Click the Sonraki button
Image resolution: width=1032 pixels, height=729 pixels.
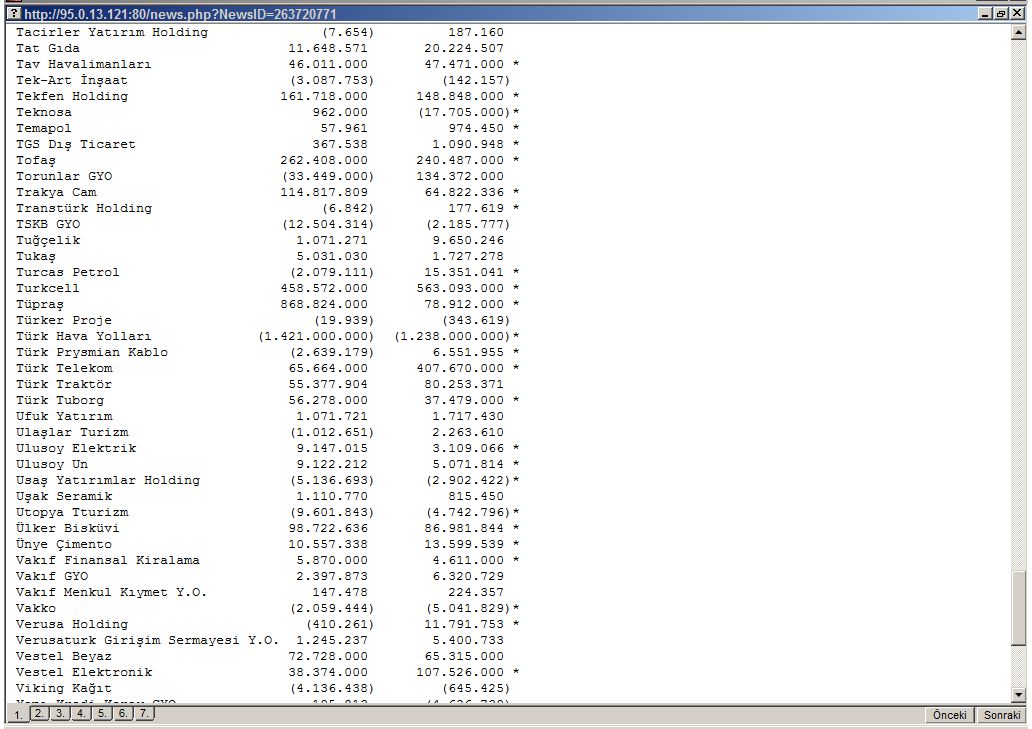1002,715
